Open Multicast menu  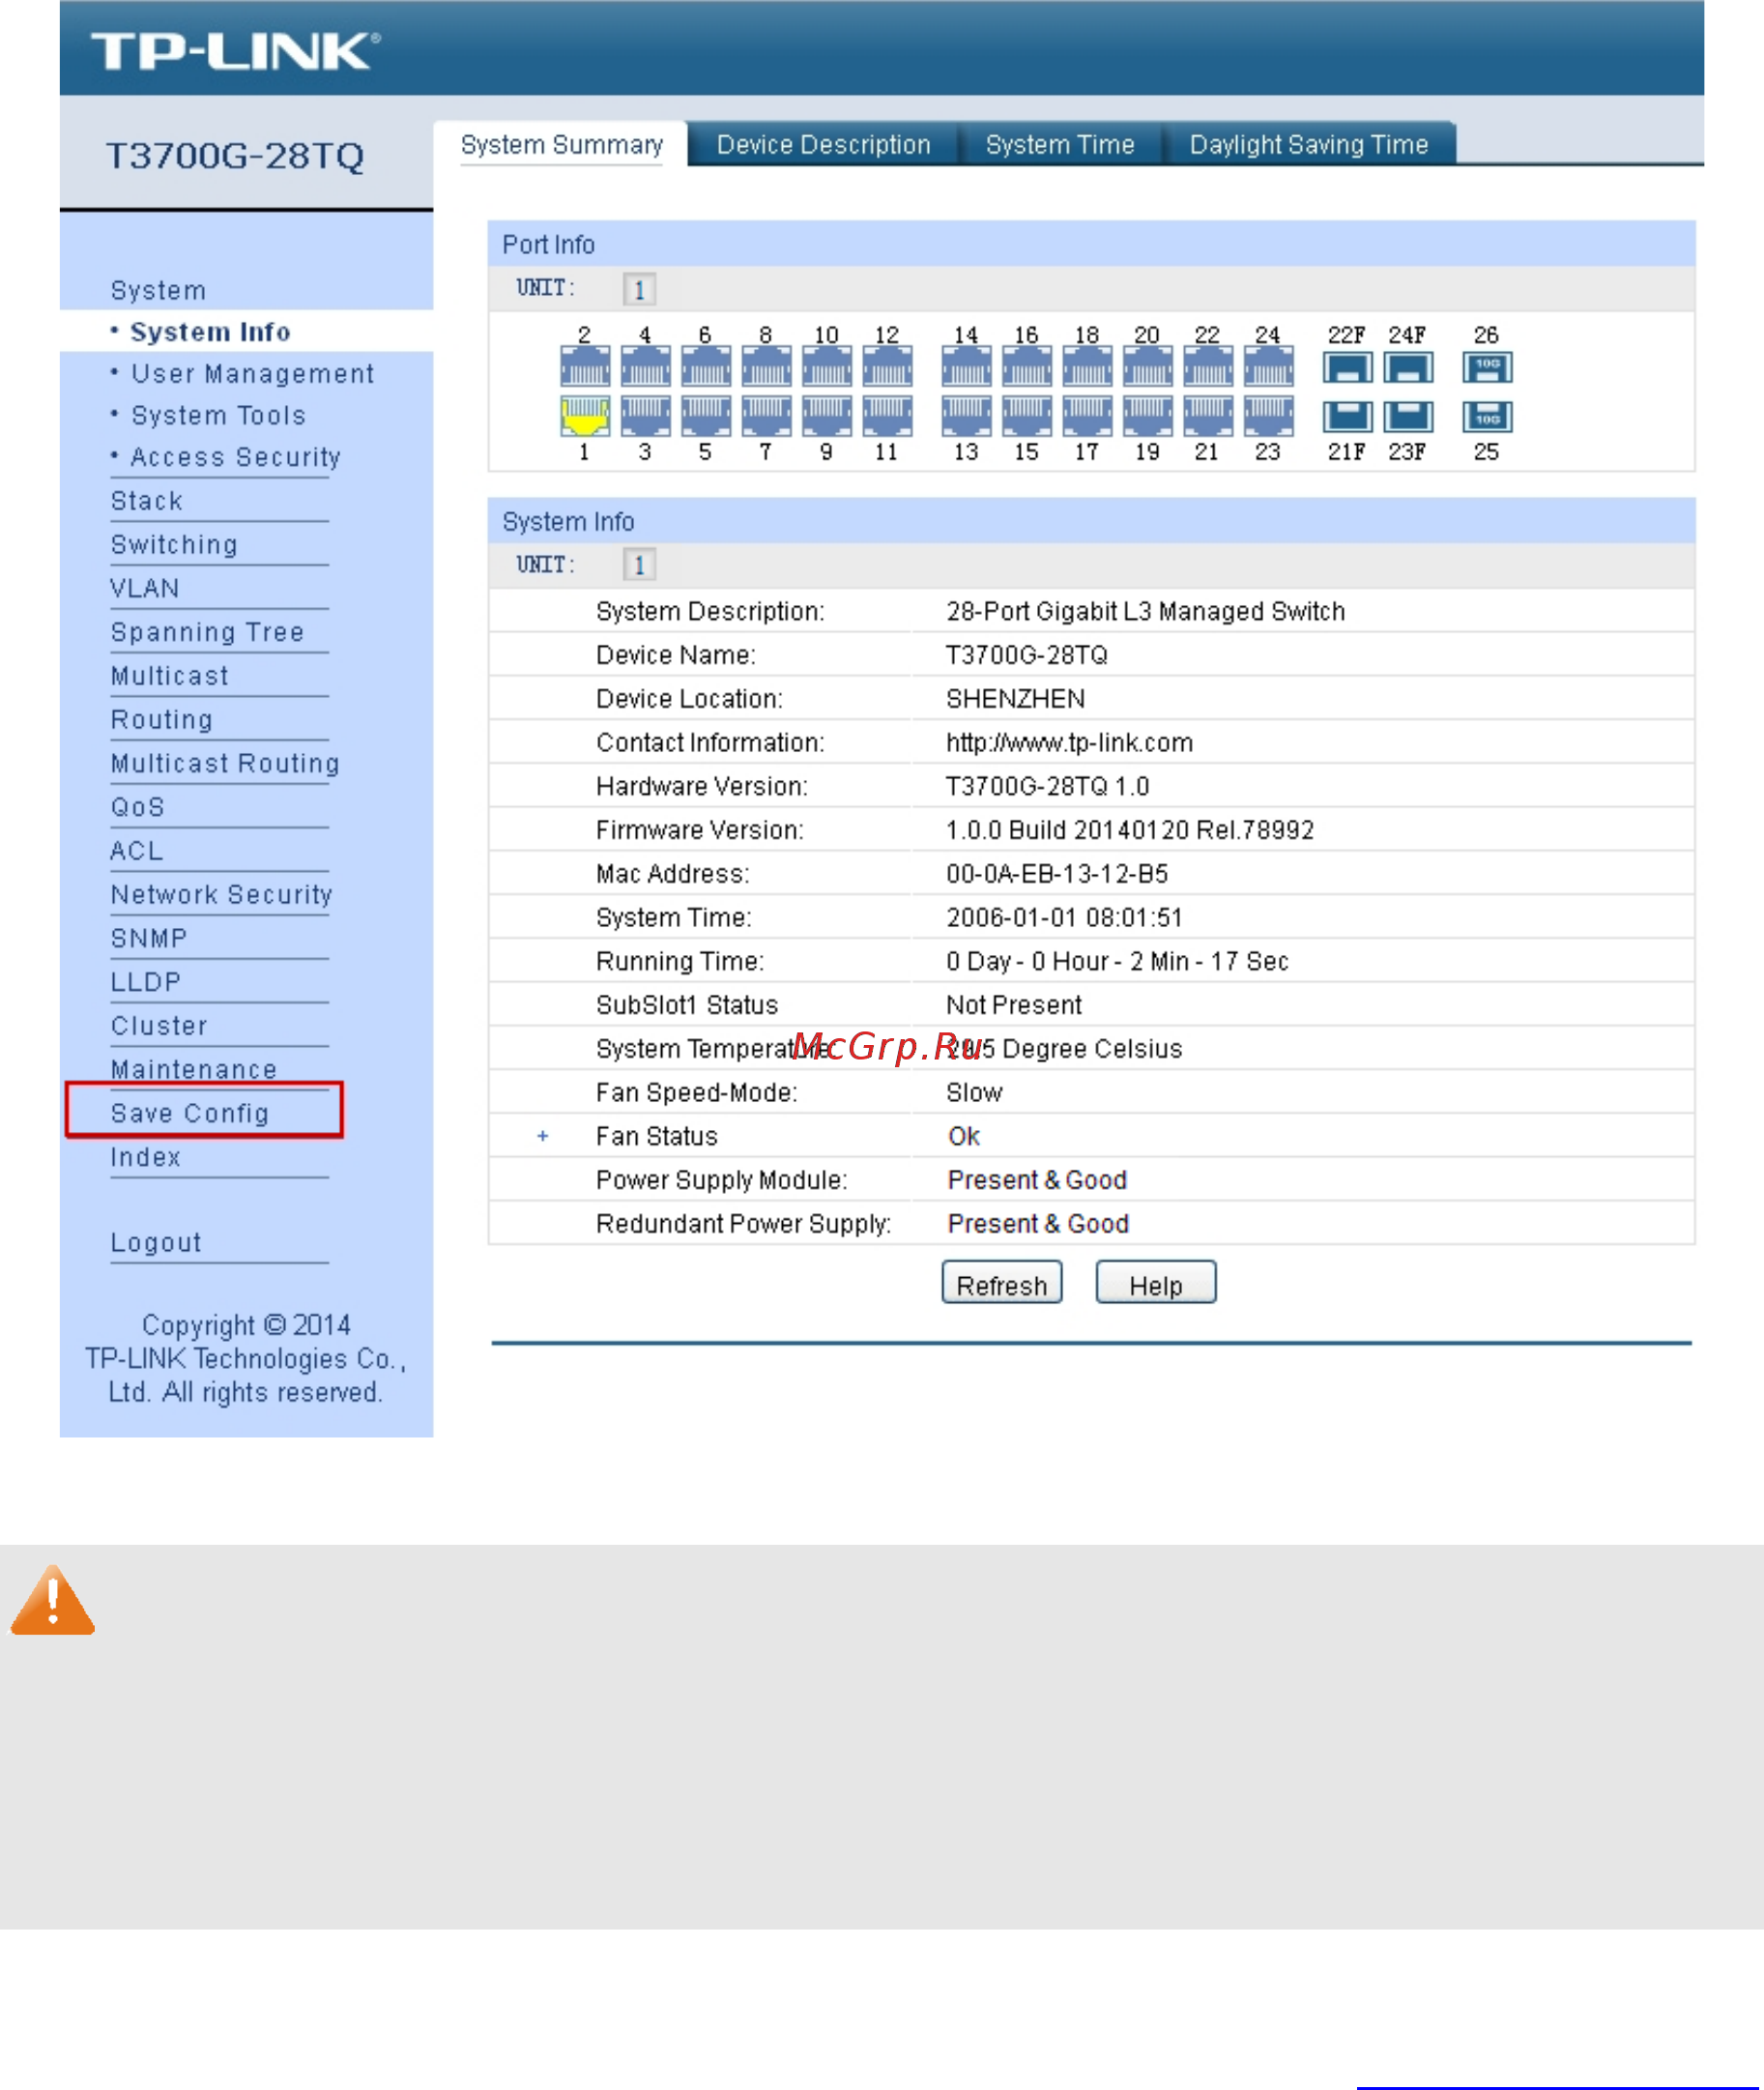click(x=169, y=676)
